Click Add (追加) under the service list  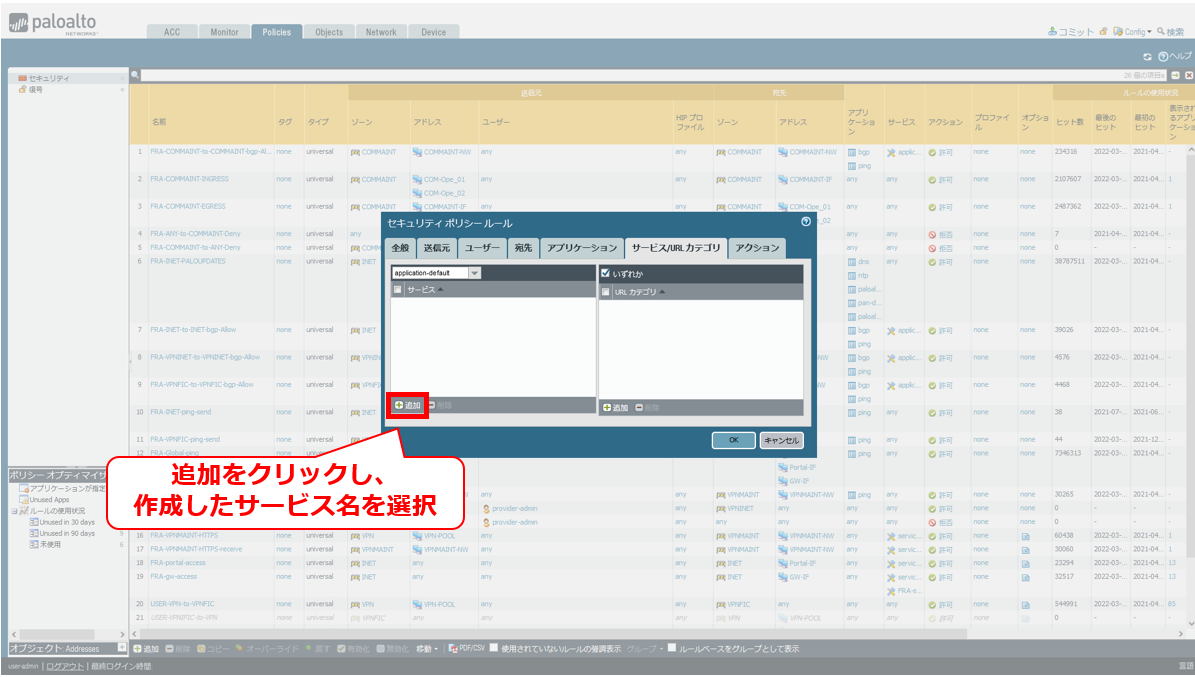click(408, 405)
